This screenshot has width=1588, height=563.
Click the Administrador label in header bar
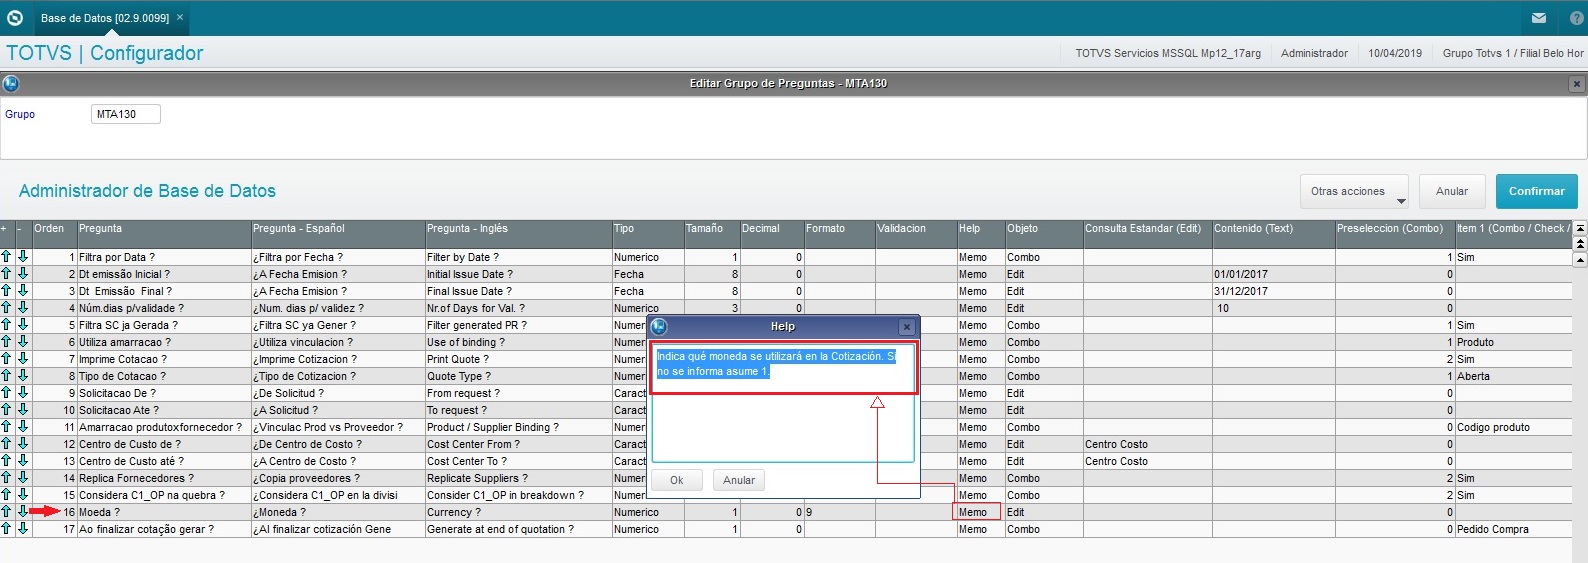(x=1314, y=53)
